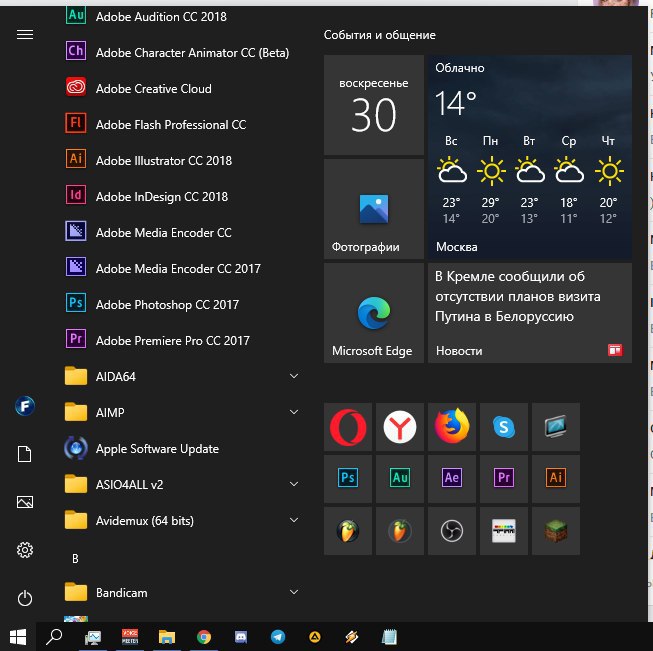Open the Opera browser tile
Screen dimensions: 653x651
(348, 427)
